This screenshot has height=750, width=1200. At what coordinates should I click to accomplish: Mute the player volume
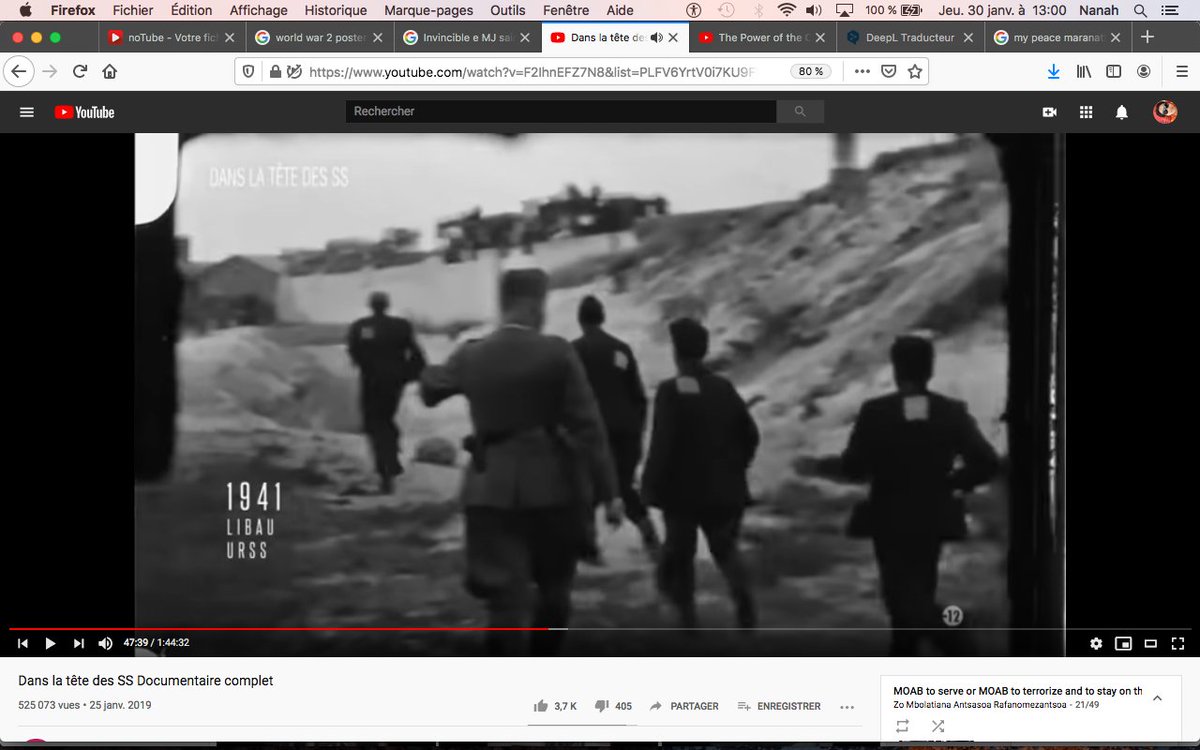(106, 643)
